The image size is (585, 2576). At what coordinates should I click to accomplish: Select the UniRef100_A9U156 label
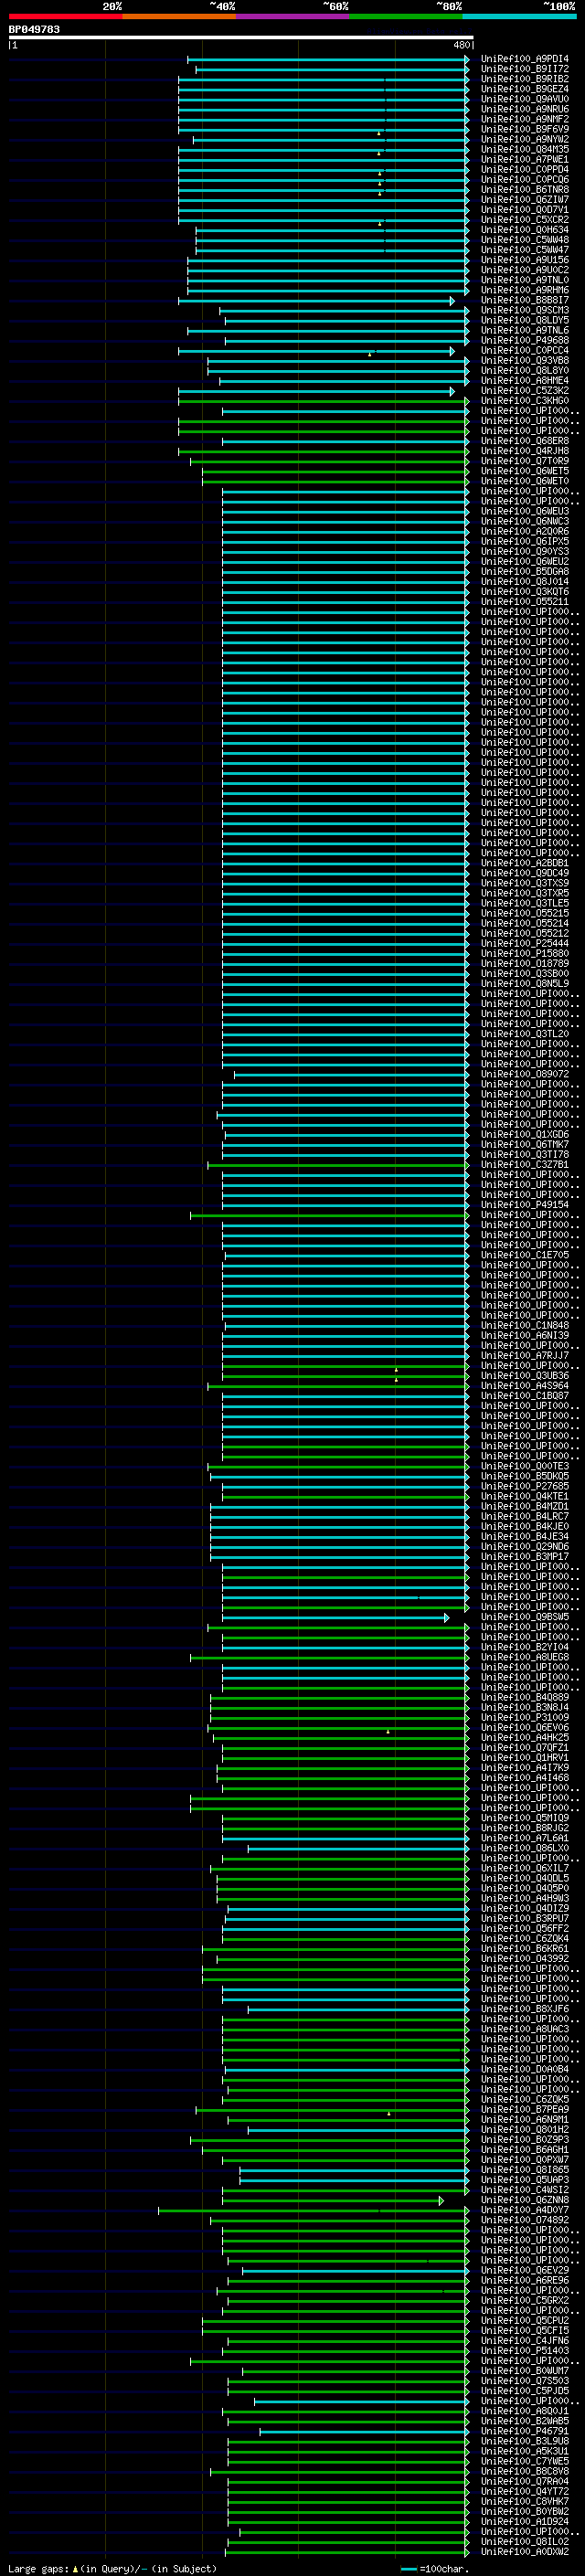(x=525, y=260)
